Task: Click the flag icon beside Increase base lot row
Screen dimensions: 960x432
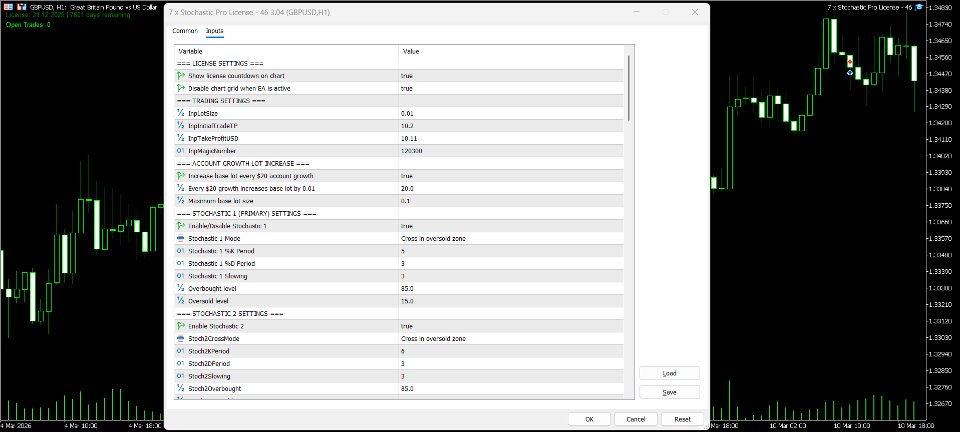Action: pos(181,176)
